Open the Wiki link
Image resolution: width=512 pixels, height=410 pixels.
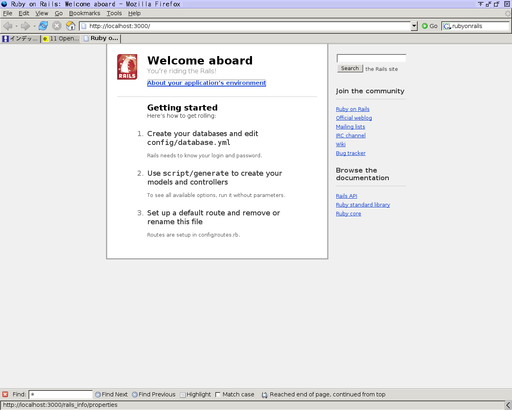click(x=341, y=144)
